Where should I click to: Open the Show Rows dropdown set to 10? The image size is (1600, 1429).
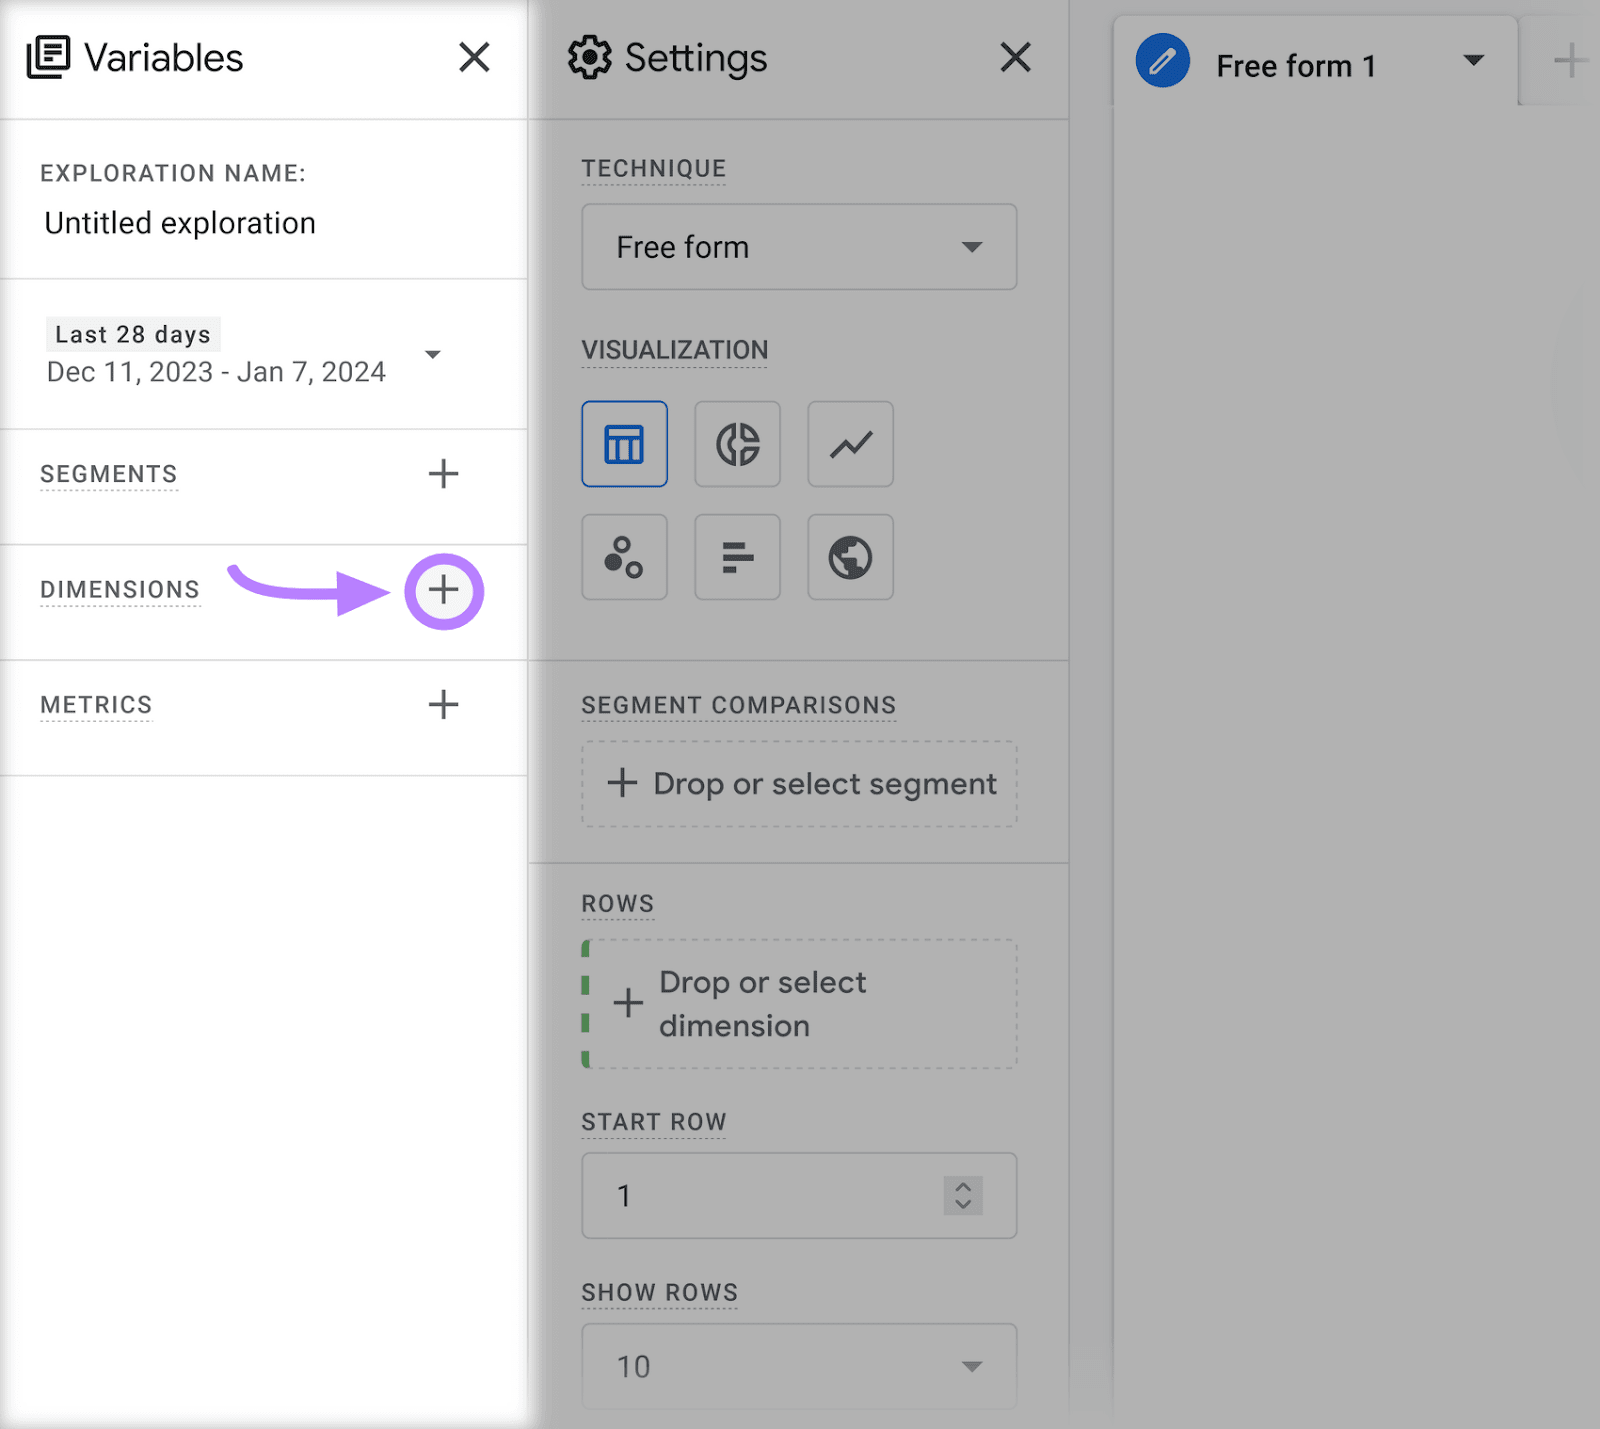(798, 1366)
